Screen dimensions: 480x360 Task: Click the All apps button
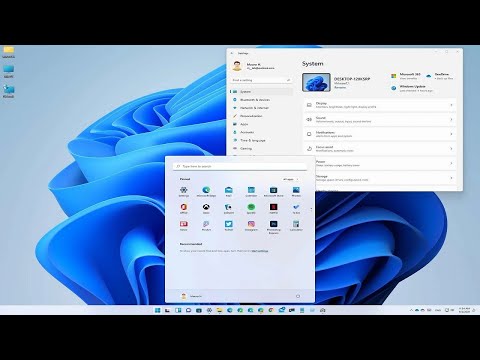tap(290, 179)
